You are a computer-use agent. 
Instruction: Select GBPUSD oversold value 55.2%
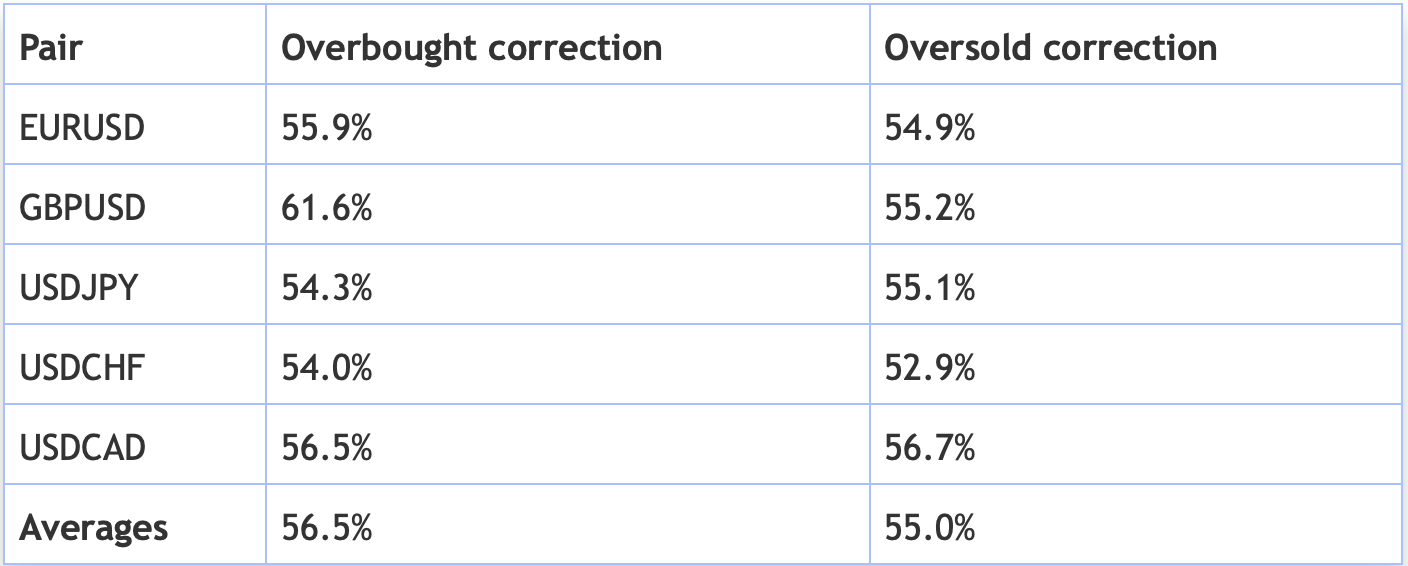(930, 208)
